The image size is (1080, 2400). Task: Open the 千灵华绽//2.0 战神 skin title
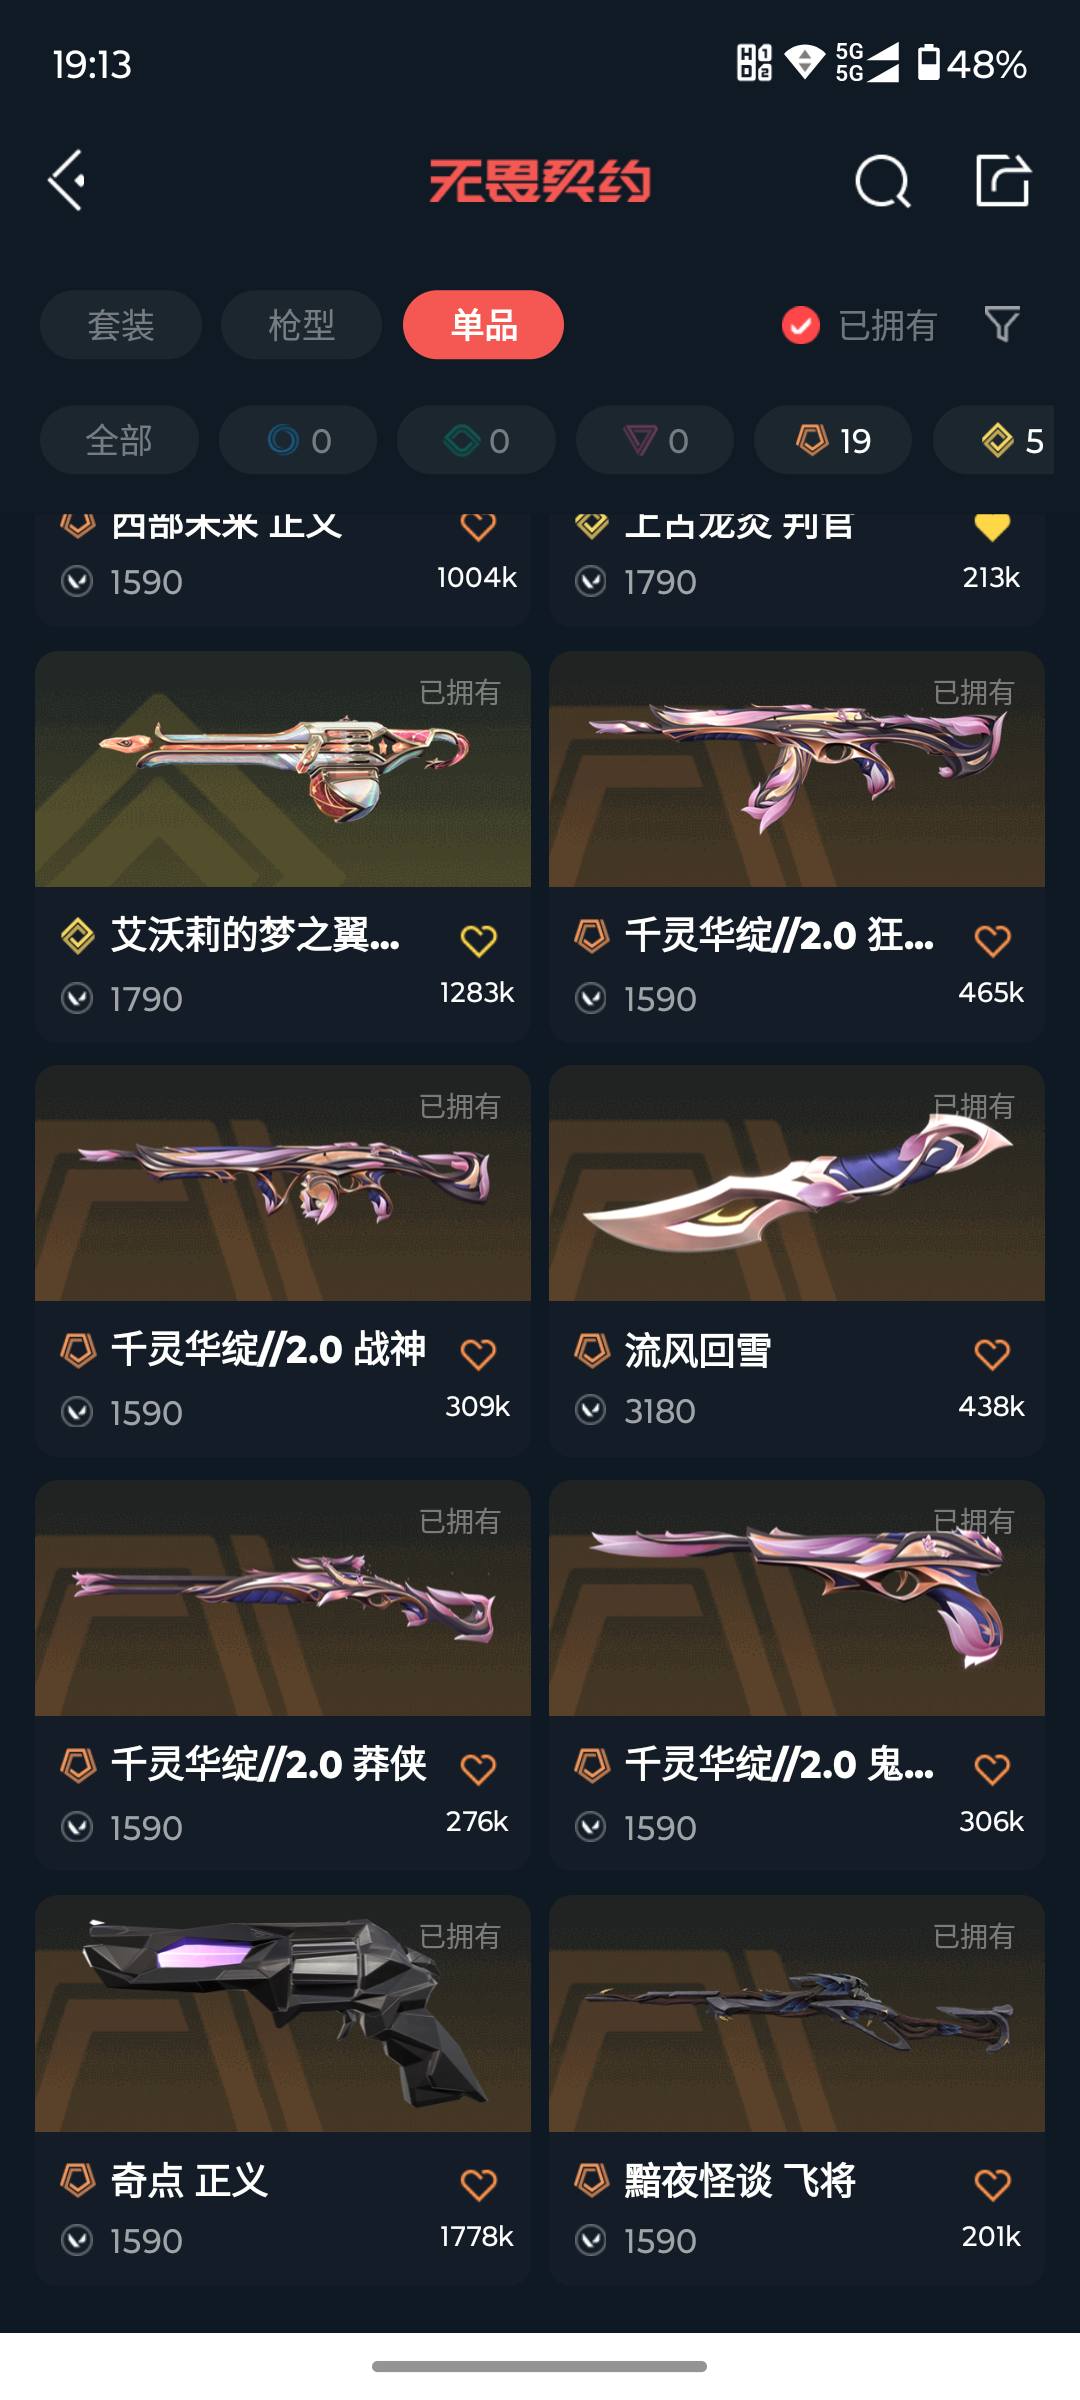click(268, 1350)
